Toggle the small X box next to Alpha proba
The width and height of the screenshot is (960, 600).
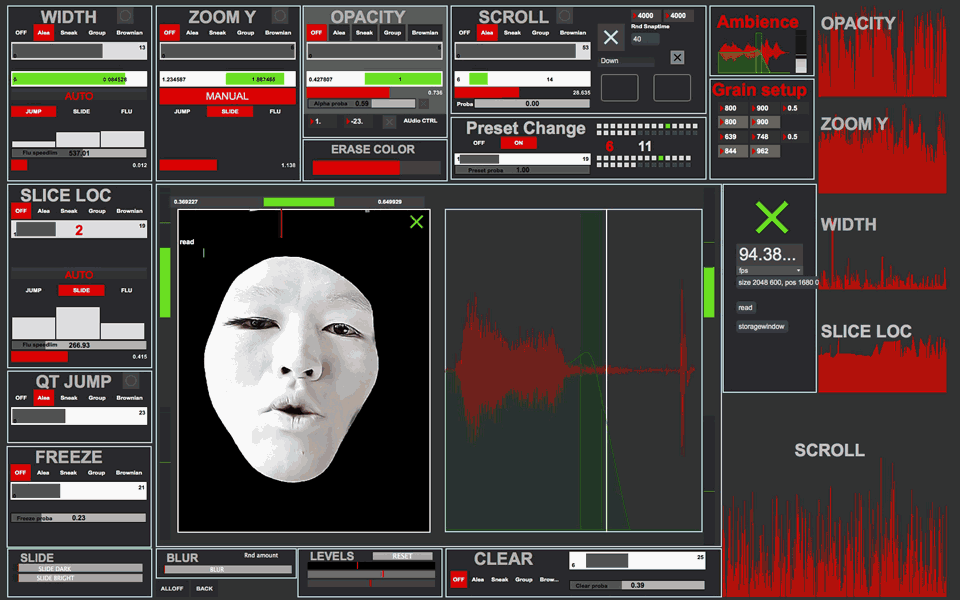[x=424, y=103]
